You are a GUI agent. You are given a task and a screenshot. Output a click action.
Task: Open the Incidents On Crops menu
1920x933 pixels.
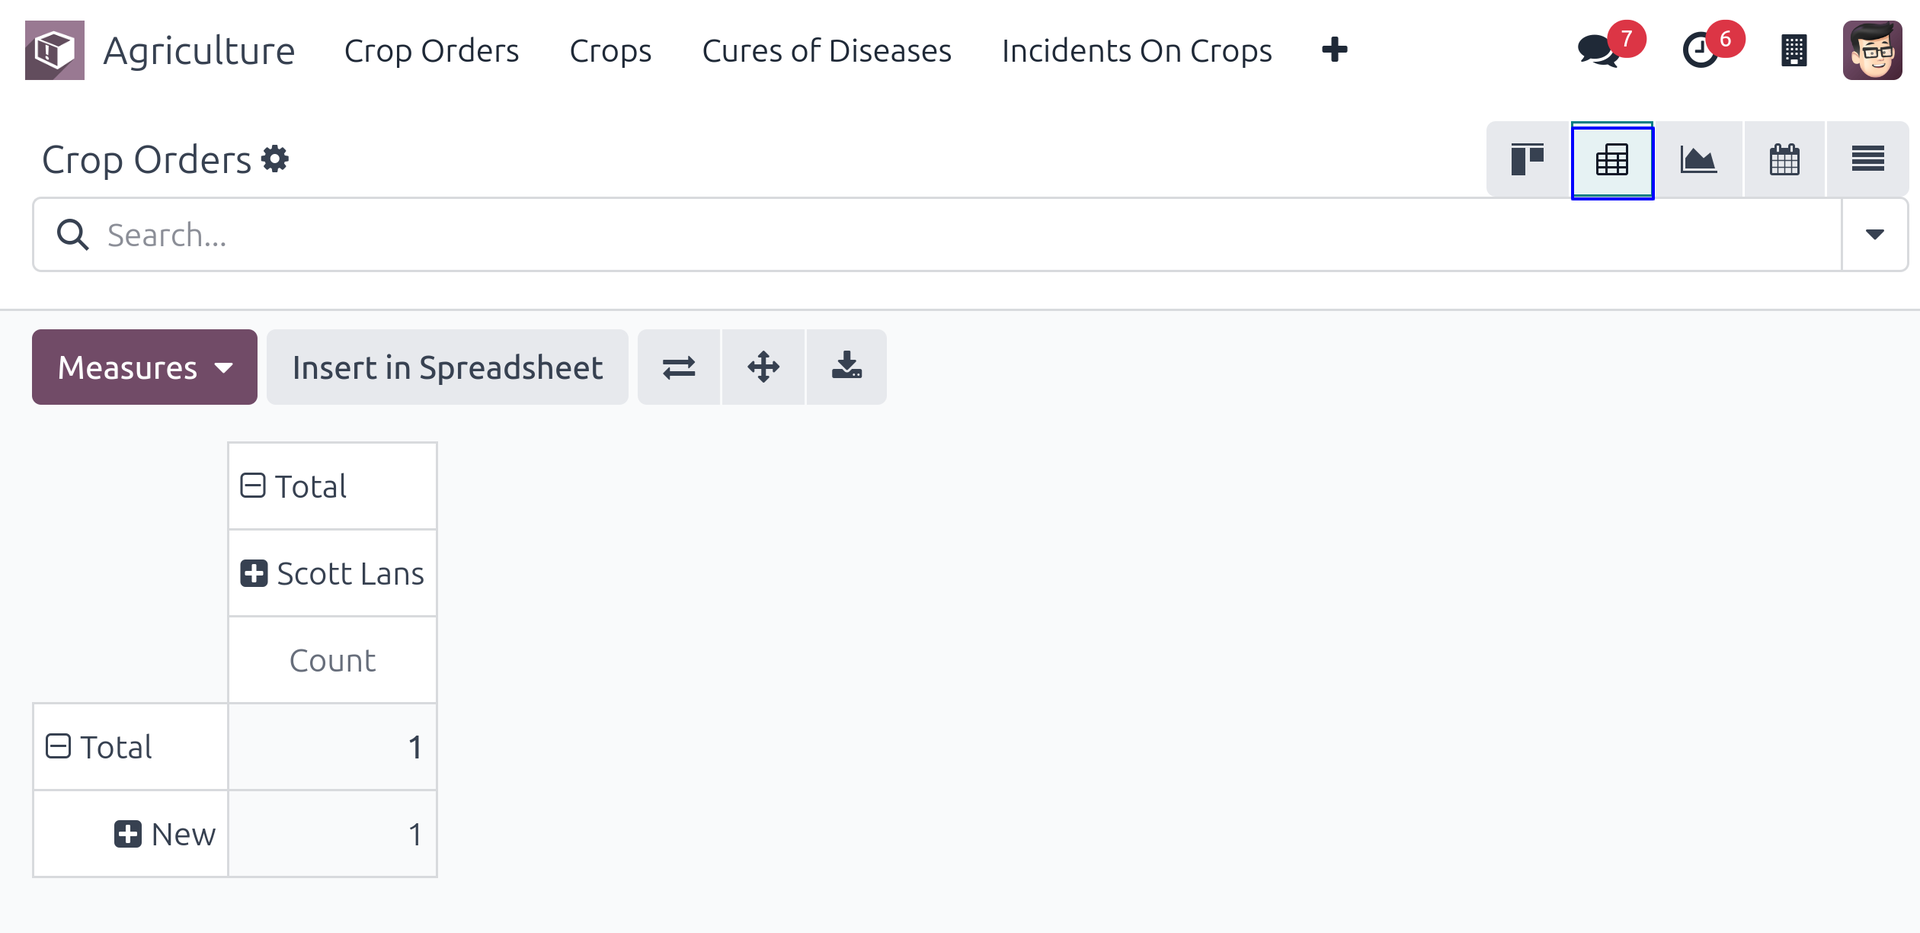coord(1136,51)
